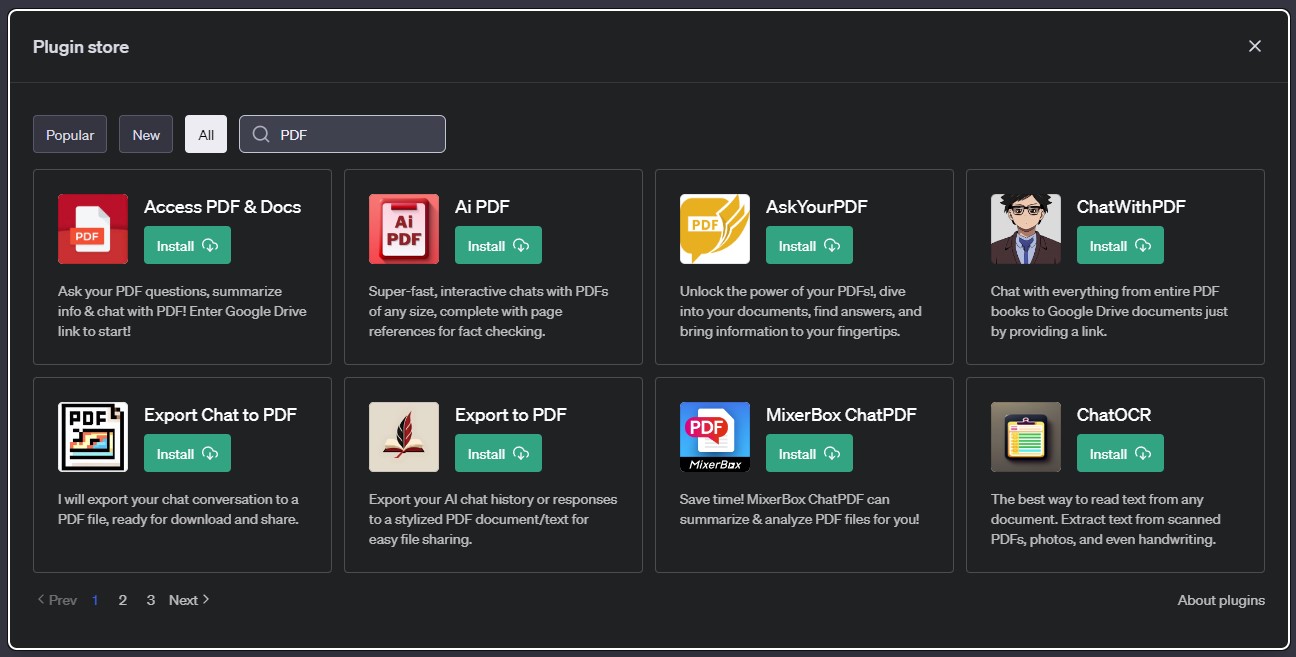Click the MixerBox ChatPDF logo

coord(715,437)
